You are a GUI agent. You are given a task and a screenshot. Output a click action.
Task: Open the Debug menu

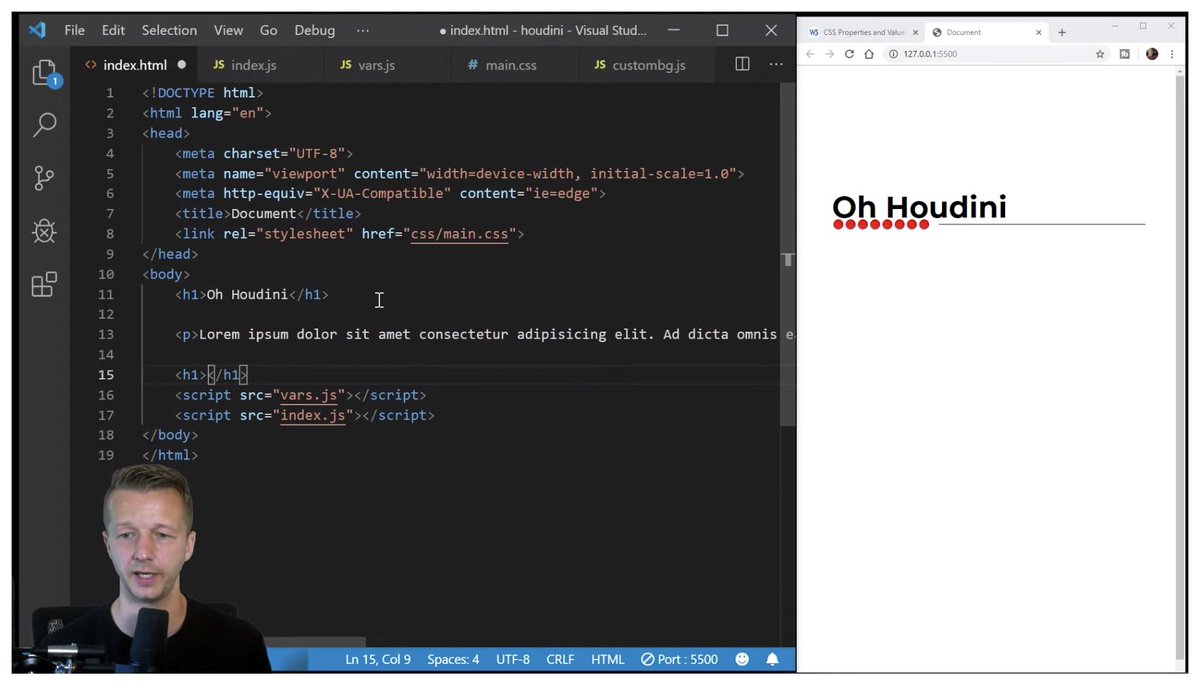click(x=314, y=30)
